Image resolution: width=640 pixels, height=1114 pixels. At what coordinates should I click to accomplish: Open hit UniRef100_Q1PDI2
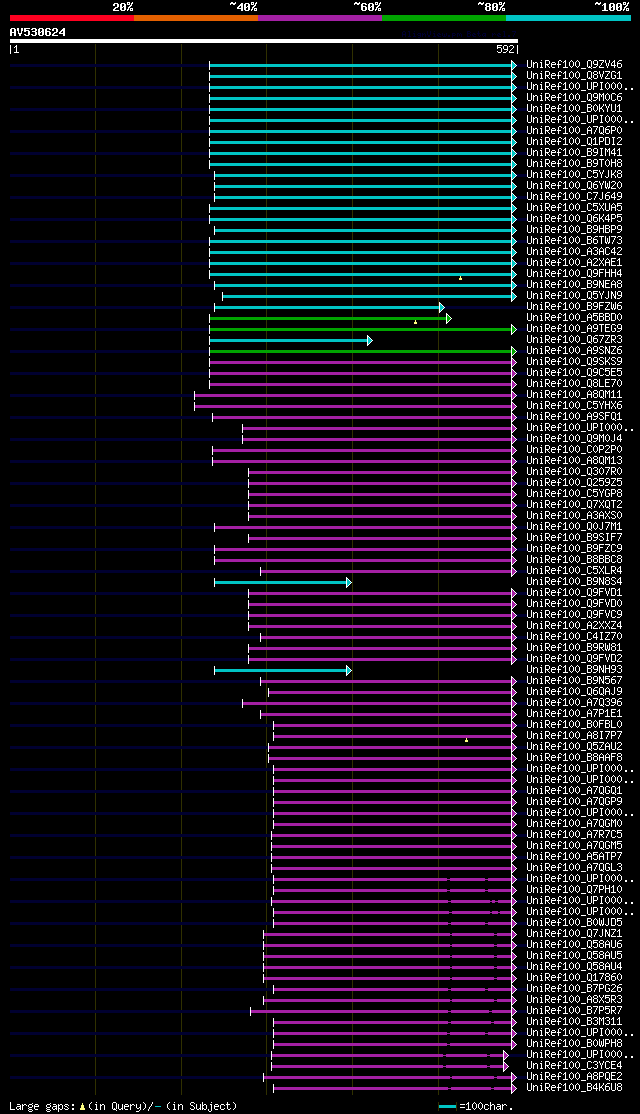pos(575,141)
